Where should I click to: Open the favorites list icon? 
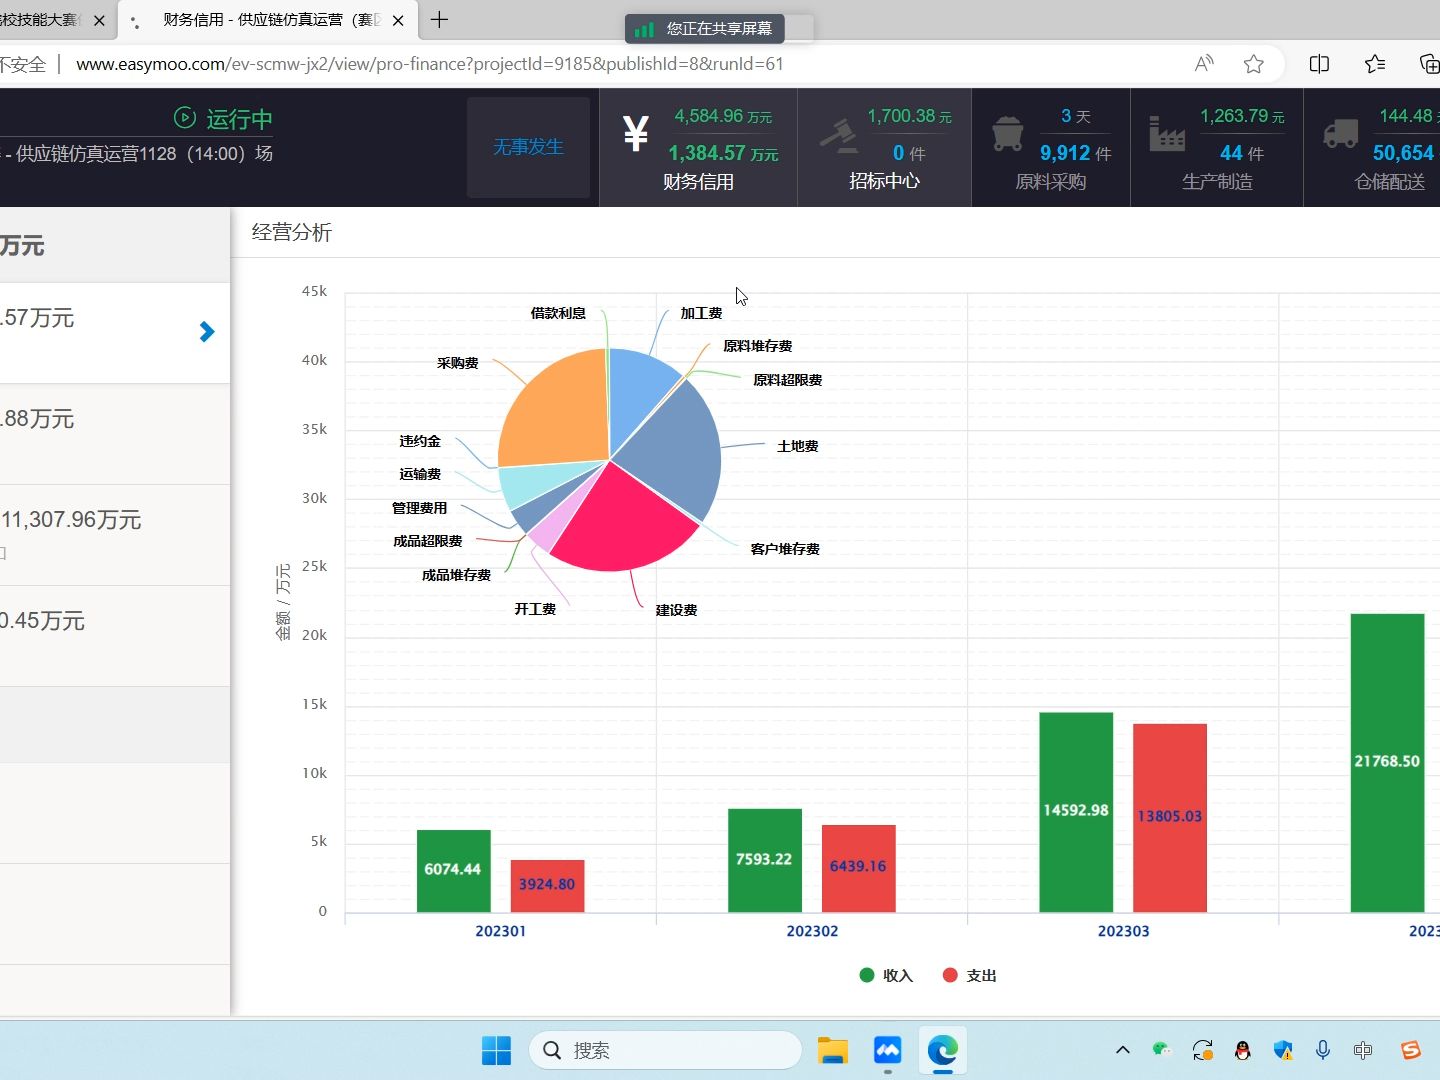(1375, 64)
